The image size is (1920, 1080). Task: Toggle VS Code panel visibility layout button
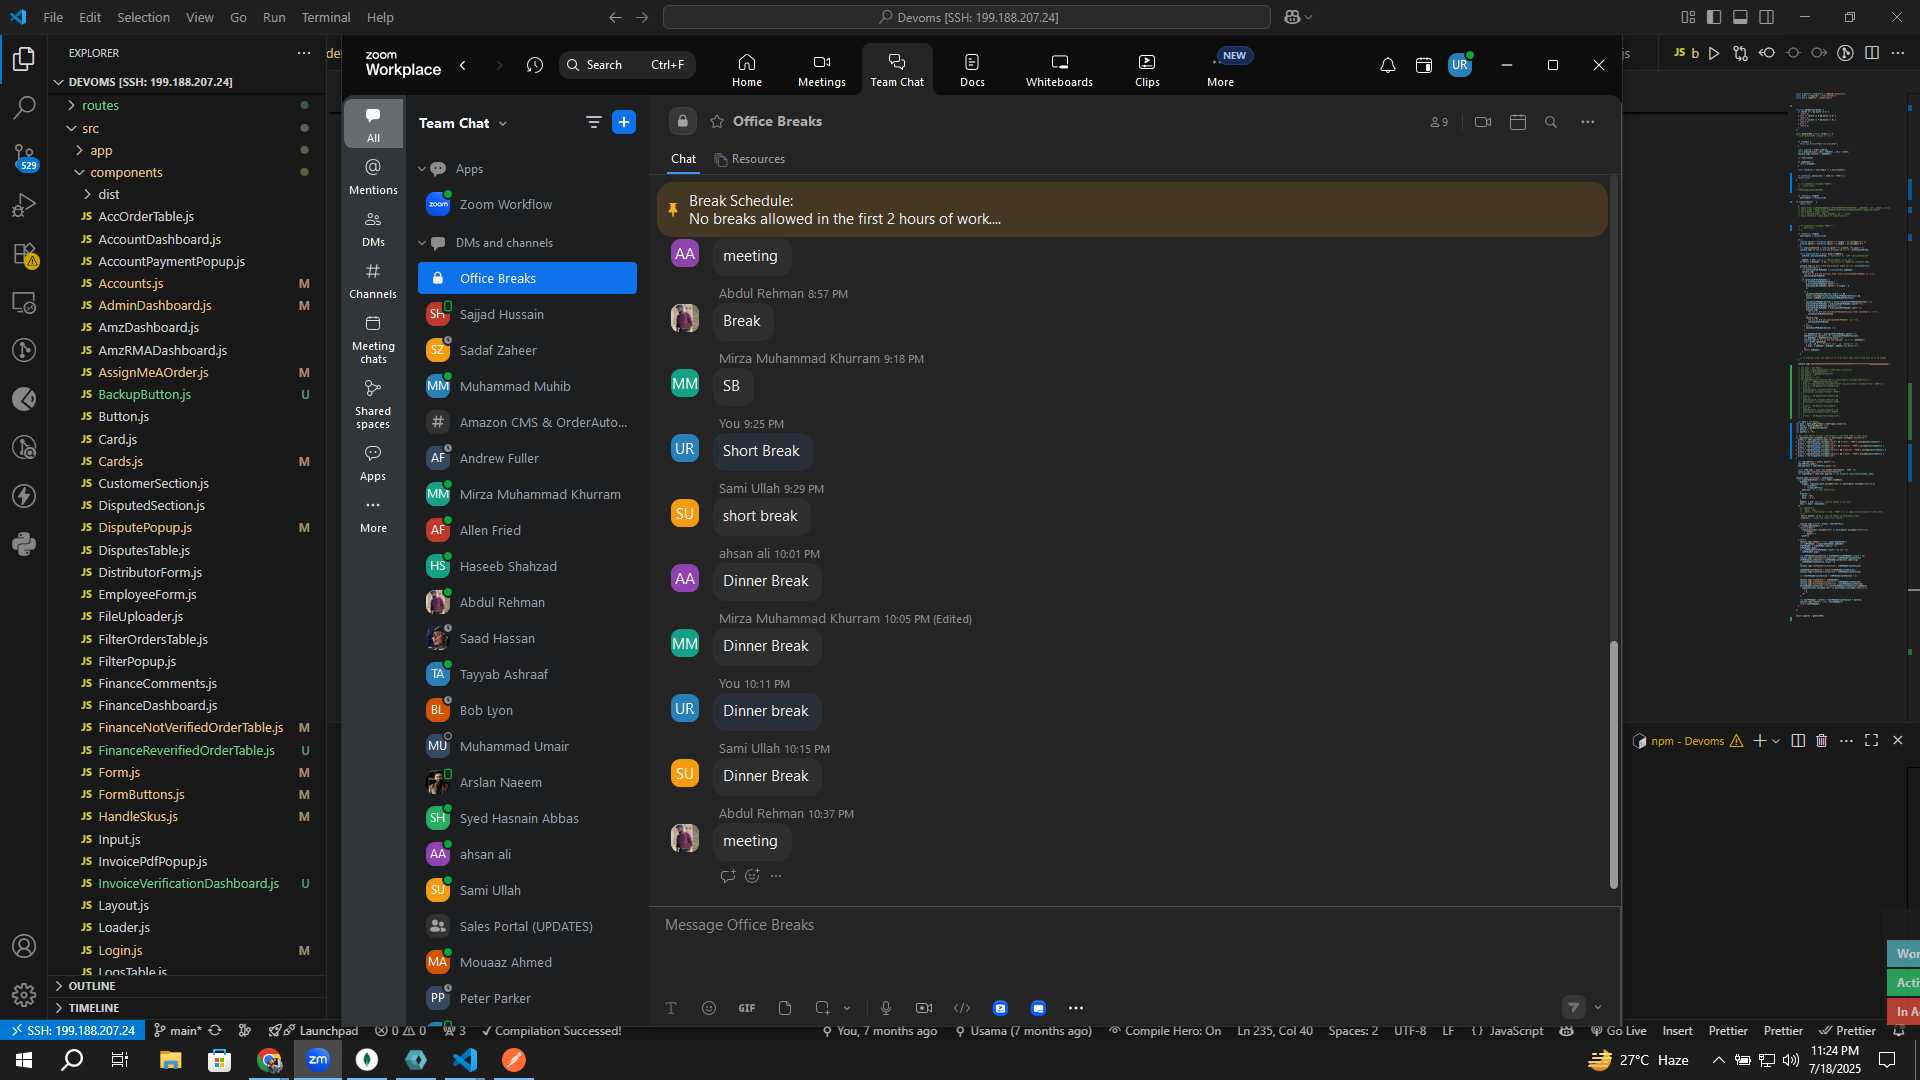point(1740,17)
